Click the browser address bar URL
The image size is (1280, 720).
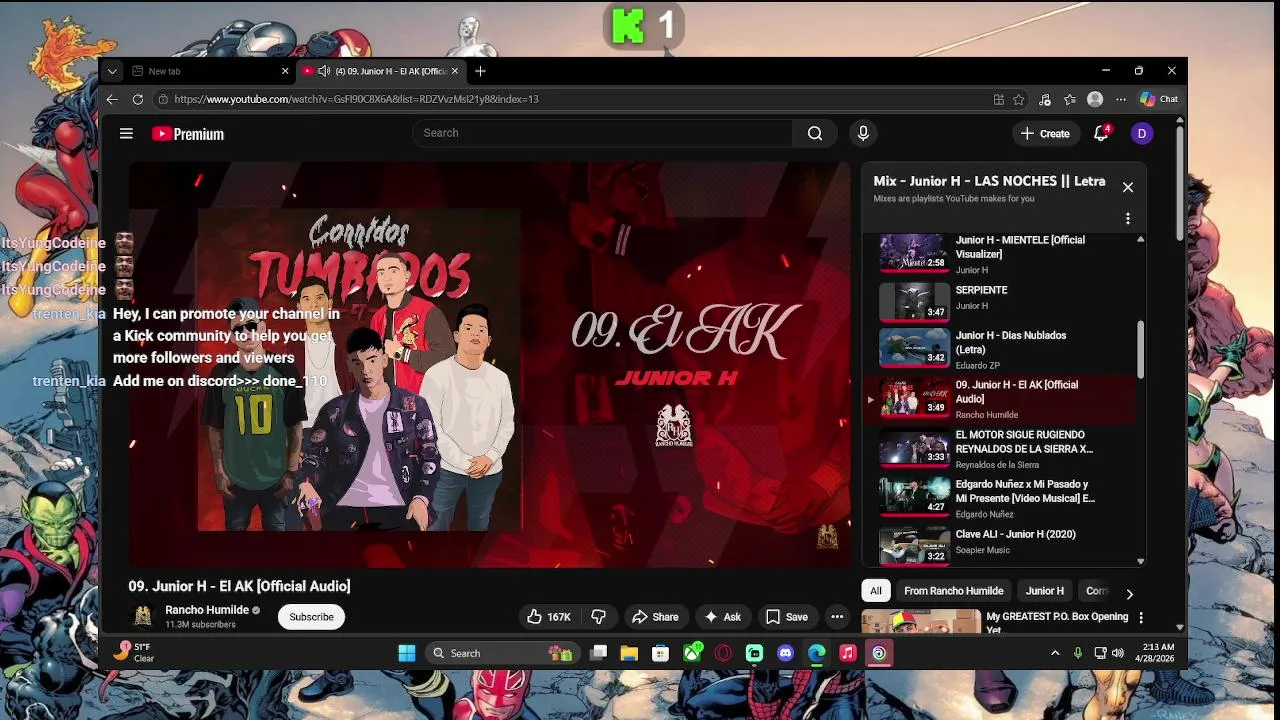[x=356, y=99]
